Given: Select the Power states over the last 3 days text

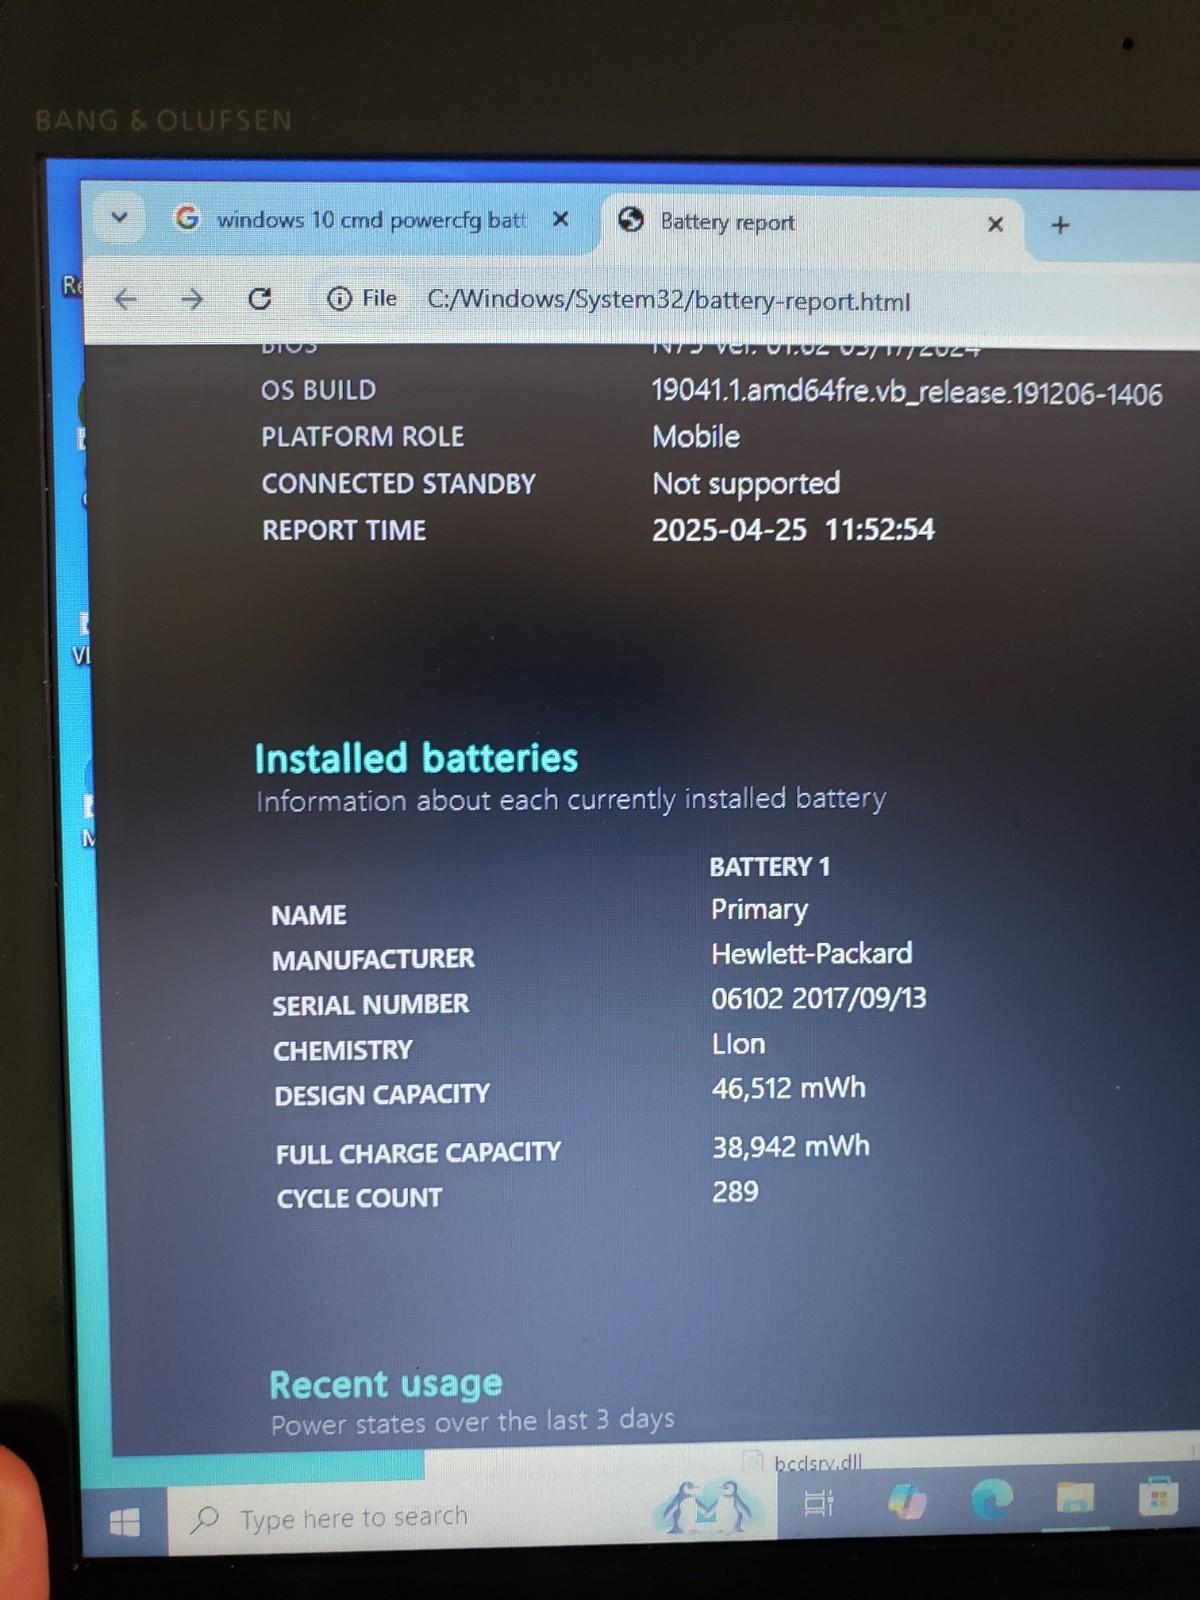Looking at the screenshot, I should (x=472, y=1422).
